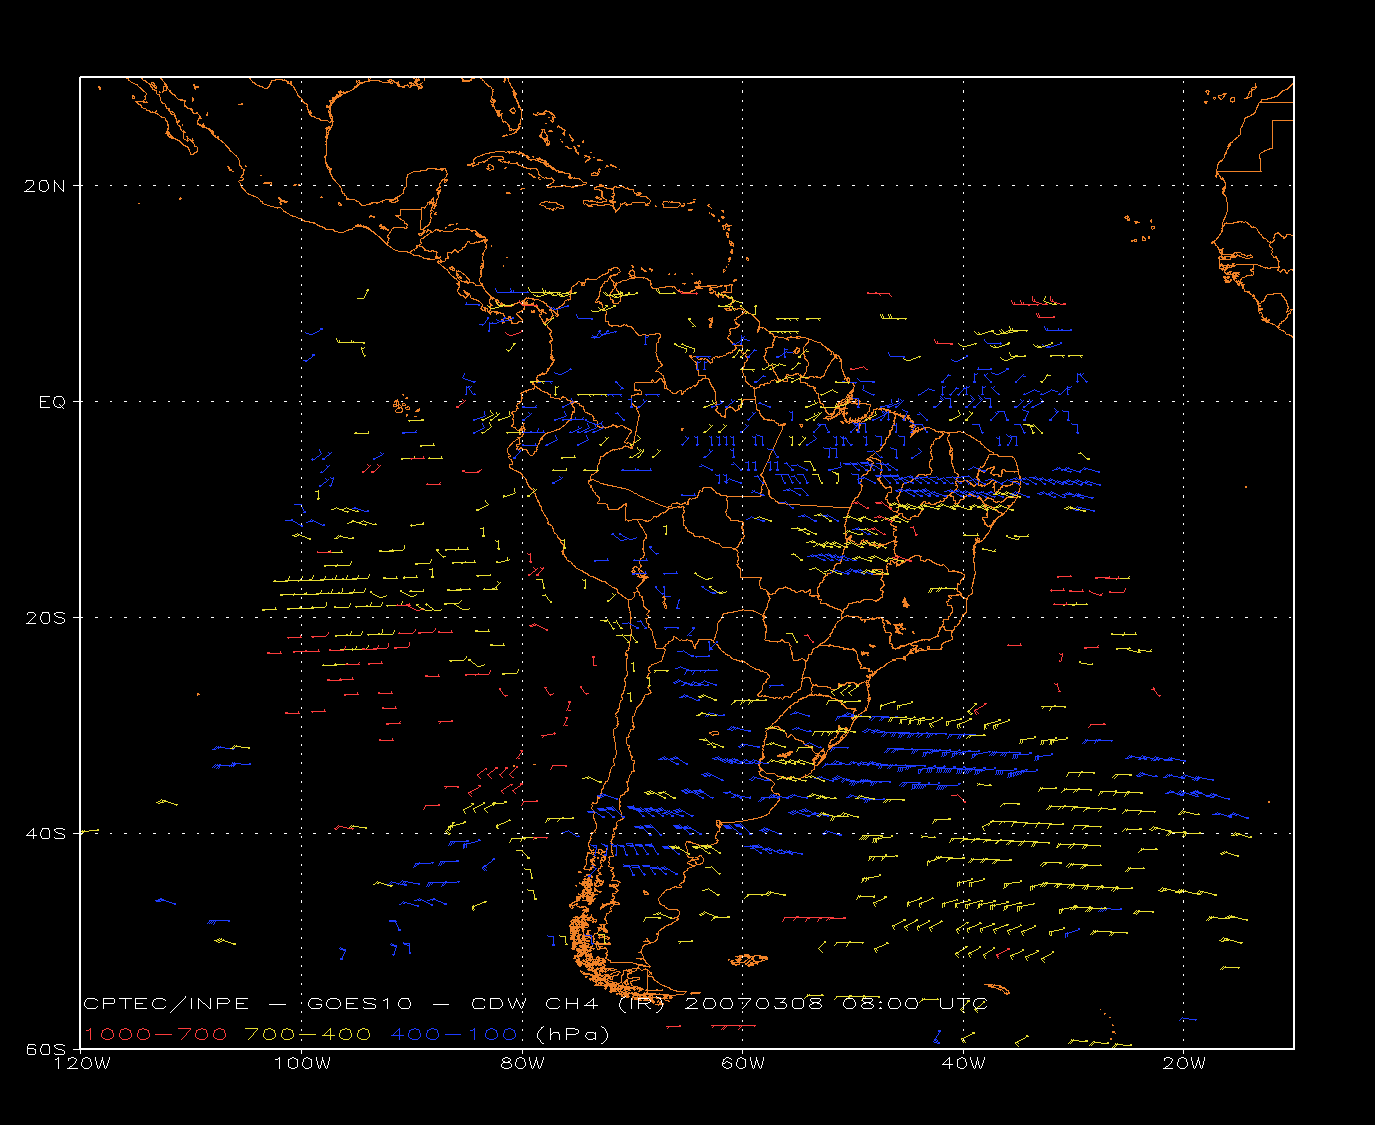Click the 120W longitude label
The height and width of the screenshot is (1125, 1375).
(x=81, y=1063)
